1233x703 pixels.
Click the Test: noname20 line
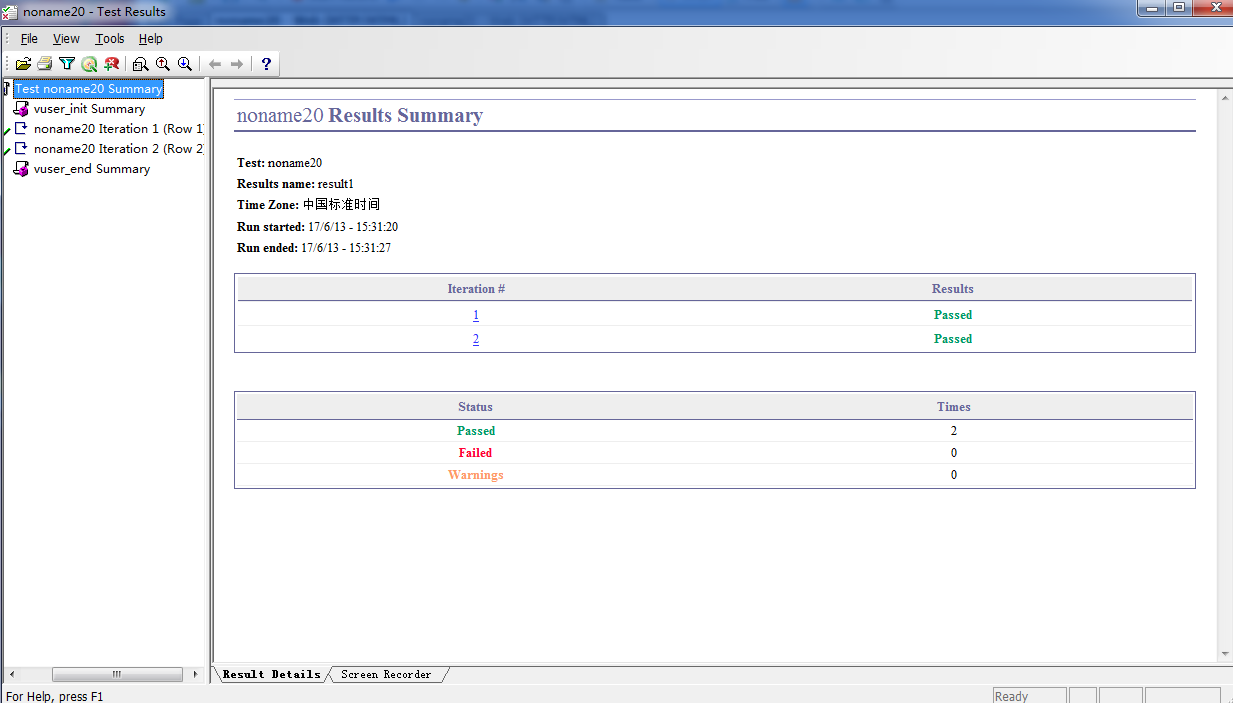[x=280, y=163]
